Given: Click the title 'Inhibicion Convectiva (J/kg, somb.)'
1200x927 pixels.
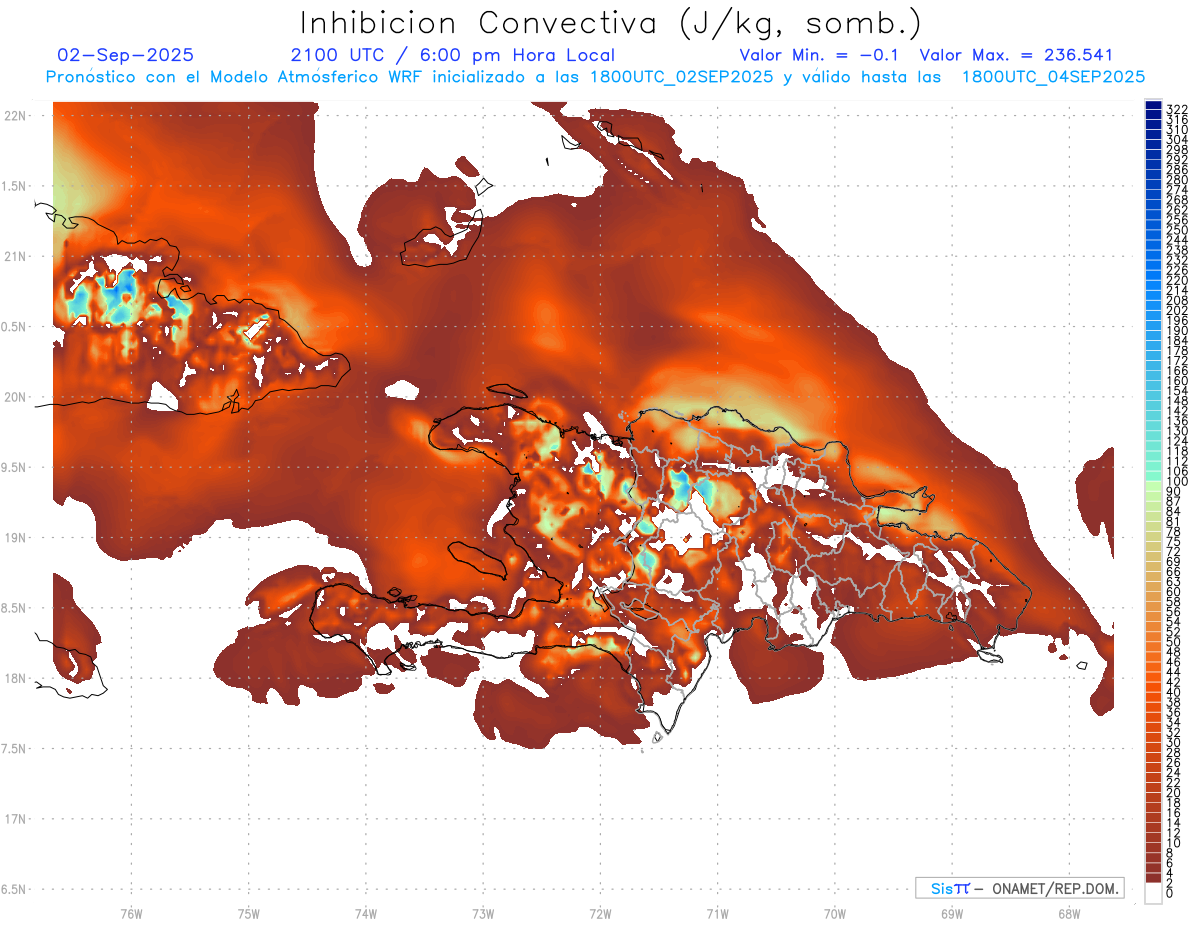Looking at the screenshot, I should point(610,23).
